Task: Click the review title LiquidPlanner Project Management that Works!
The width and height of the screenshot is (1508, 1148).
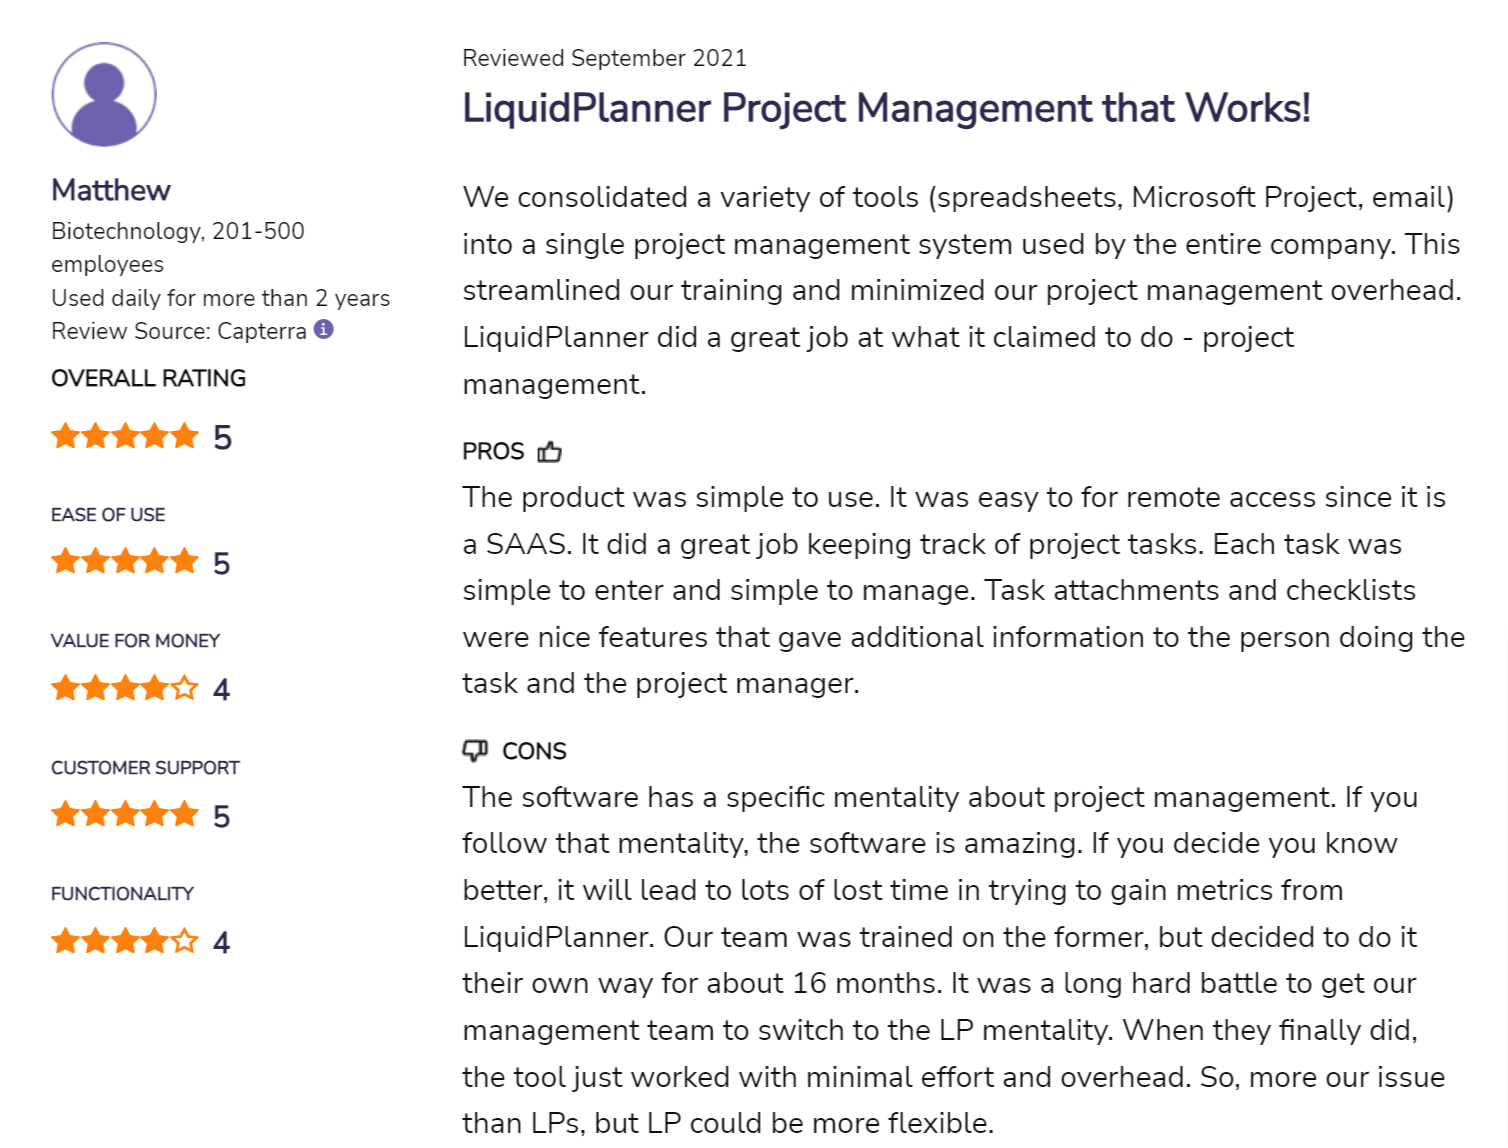Action: point(886,108)
